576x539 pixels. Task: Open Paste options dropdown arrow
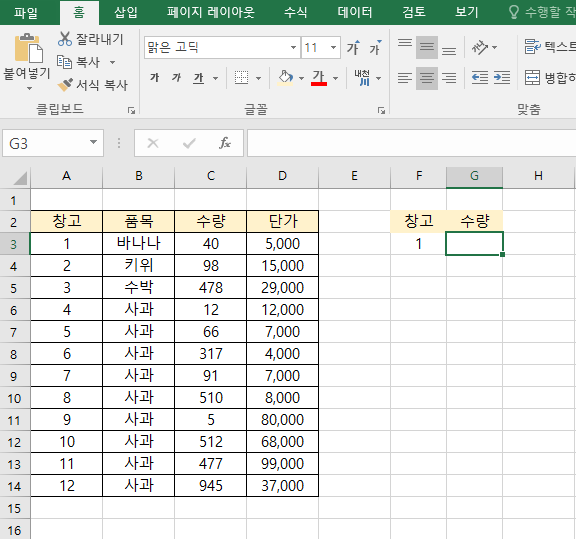click(x=29, y=89)
